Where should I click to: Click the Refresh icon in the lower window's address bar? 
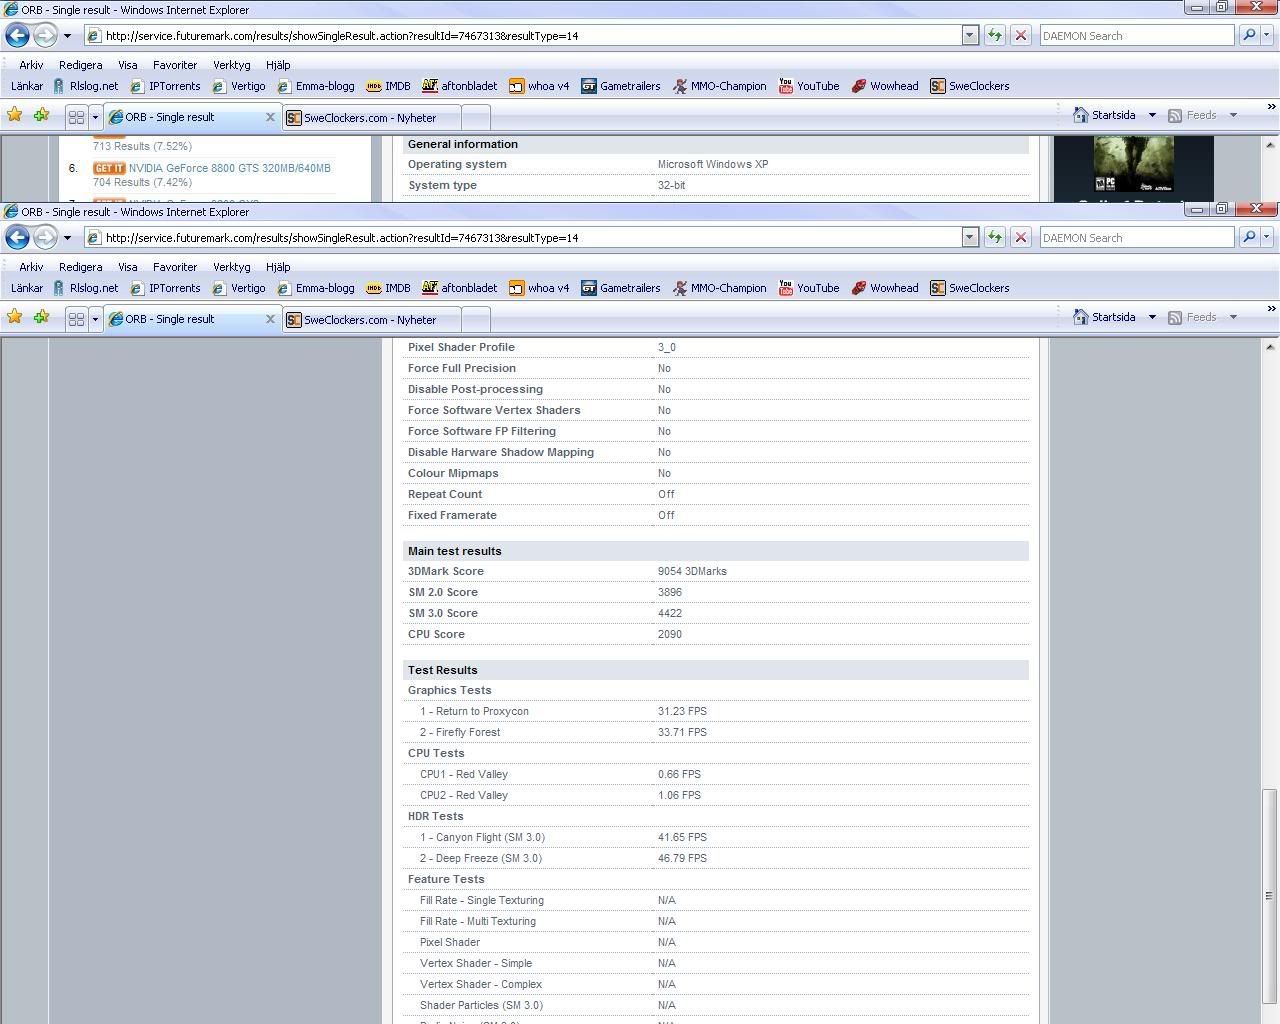(x=994, y=238)
